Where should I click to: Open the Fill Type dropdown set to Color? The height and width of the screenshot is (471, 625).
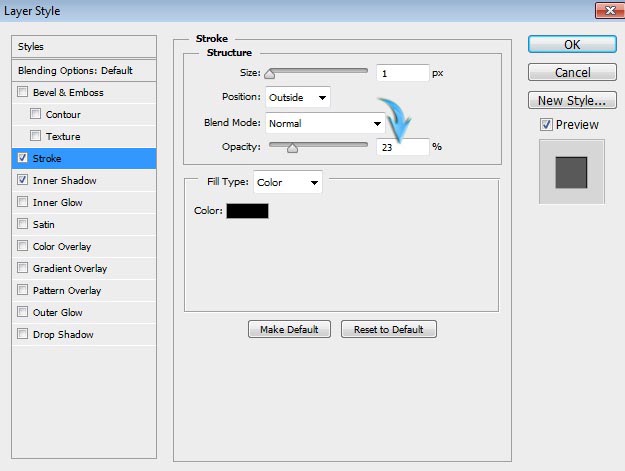coord(288,183)
